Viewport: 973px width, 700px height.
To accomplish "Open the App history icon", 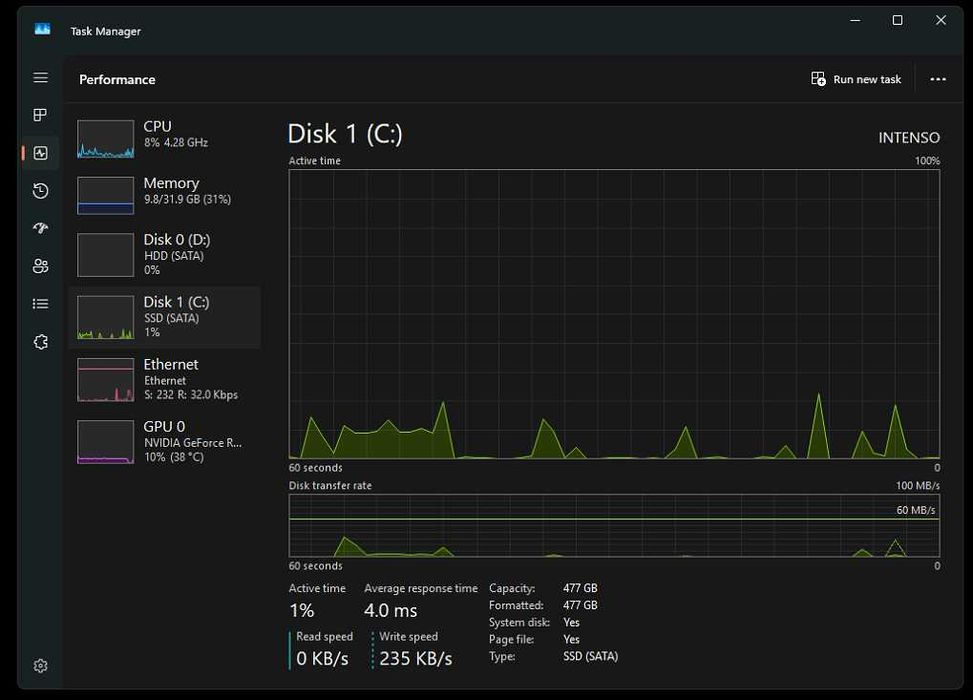I will coord(40,191).
